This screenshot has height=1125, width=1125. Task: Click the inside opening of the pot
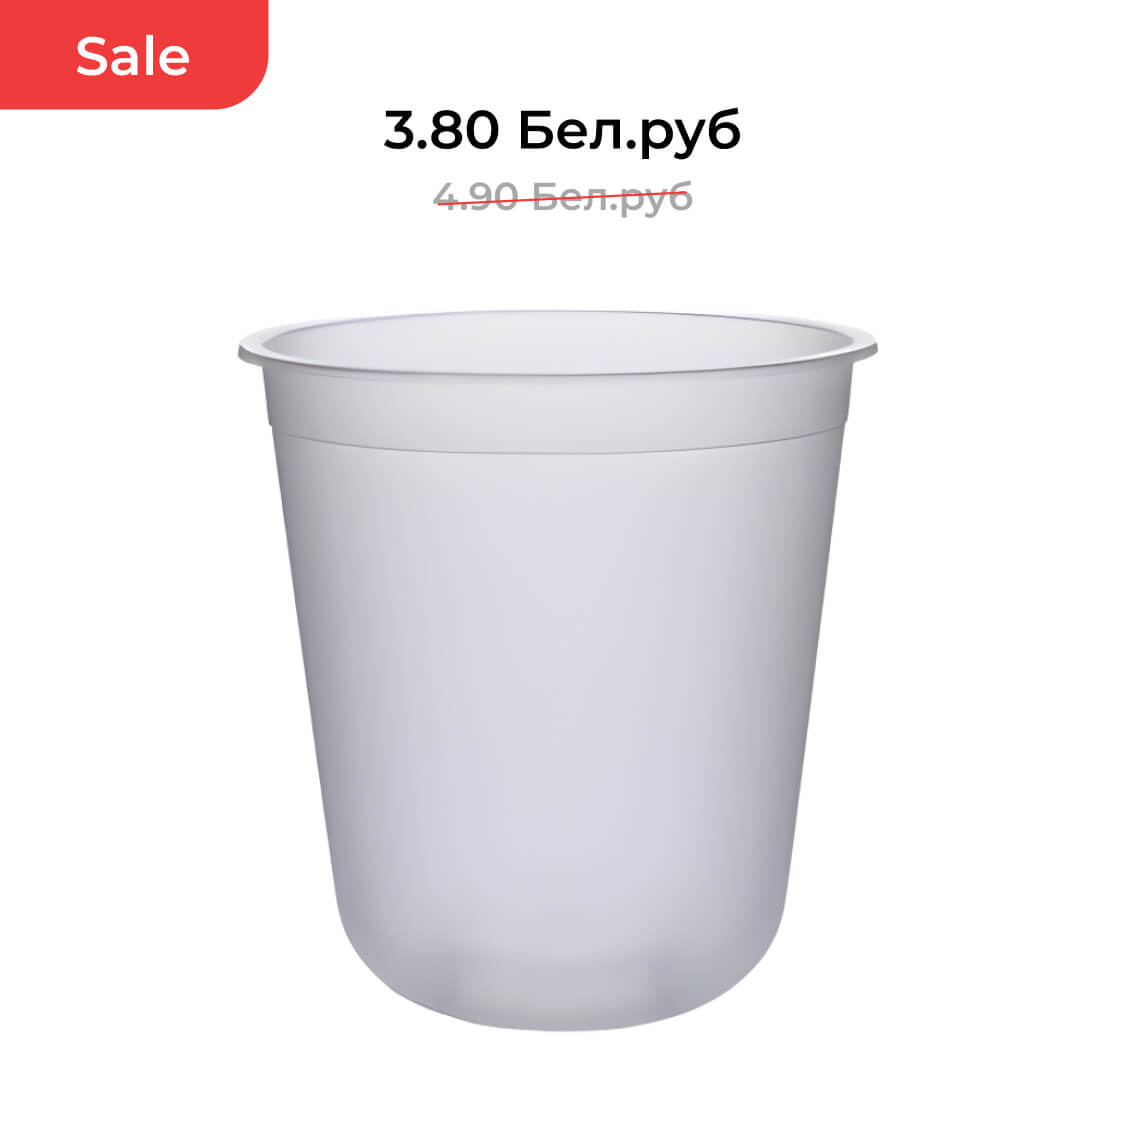pos(556,343)
